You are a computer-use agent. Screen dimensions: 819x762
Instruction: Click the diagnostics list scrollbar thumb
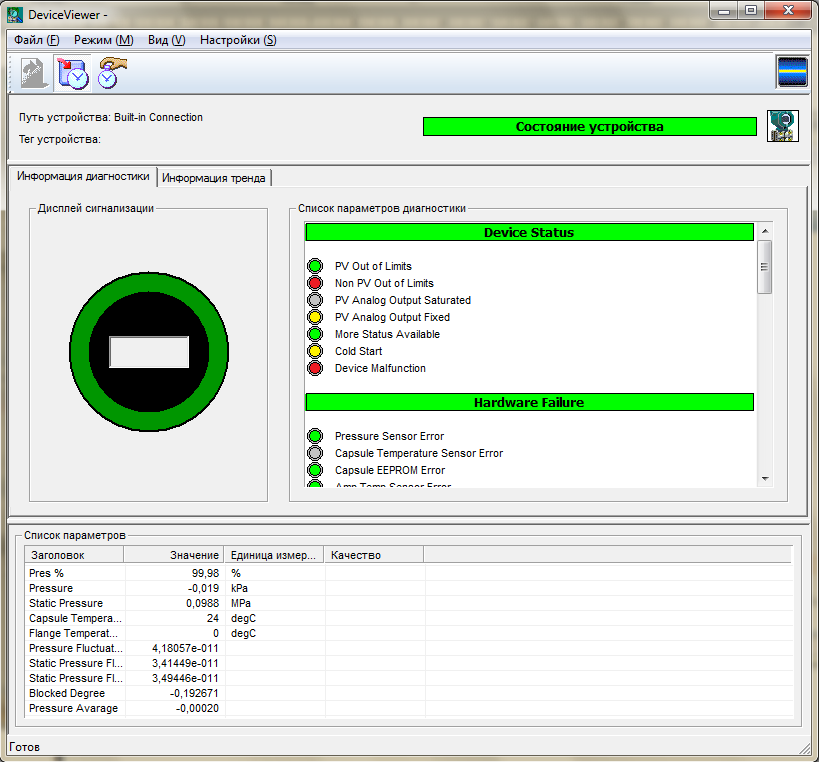pos(765,267)
